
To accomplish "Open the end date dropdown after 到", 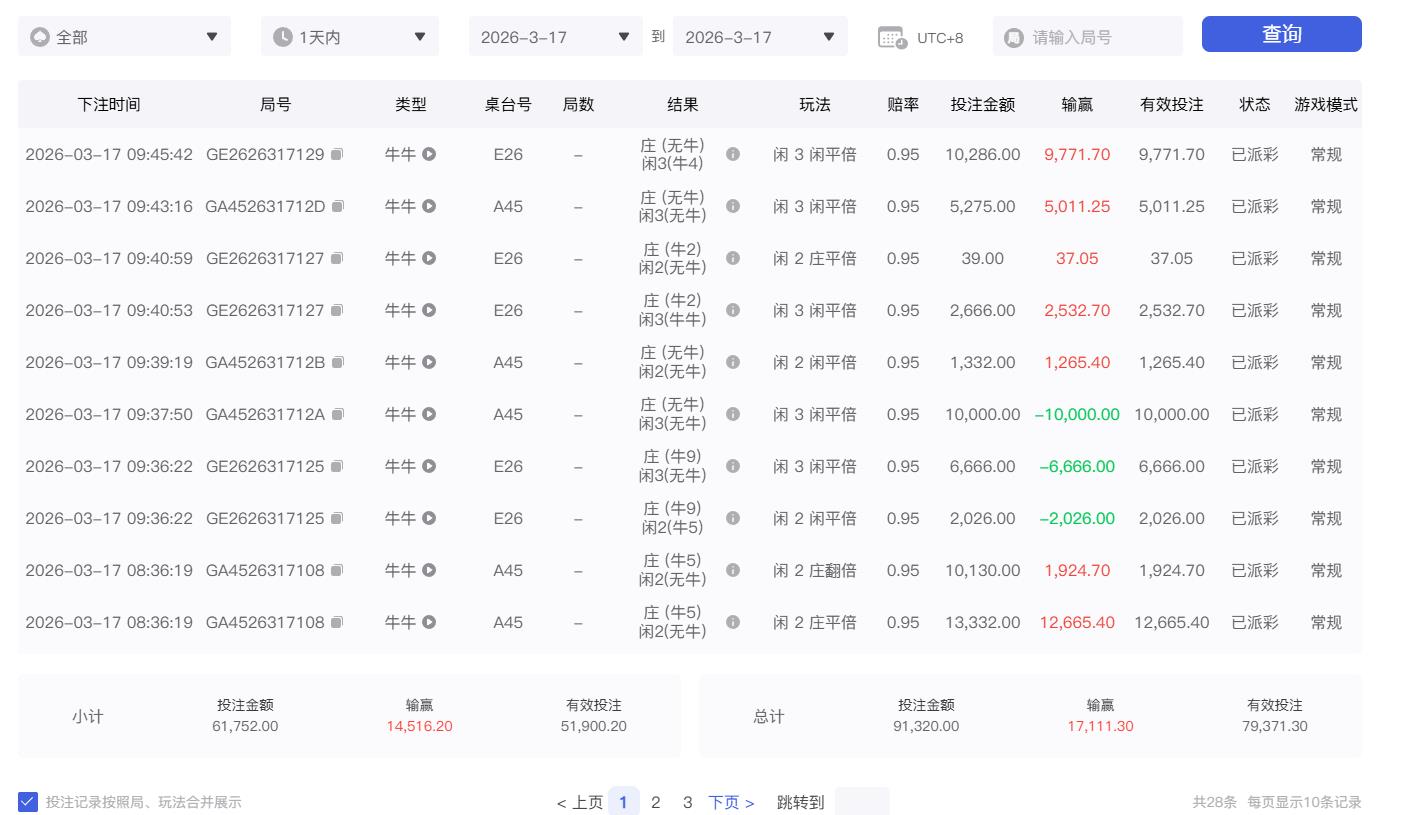I will (x=760, y=36).
